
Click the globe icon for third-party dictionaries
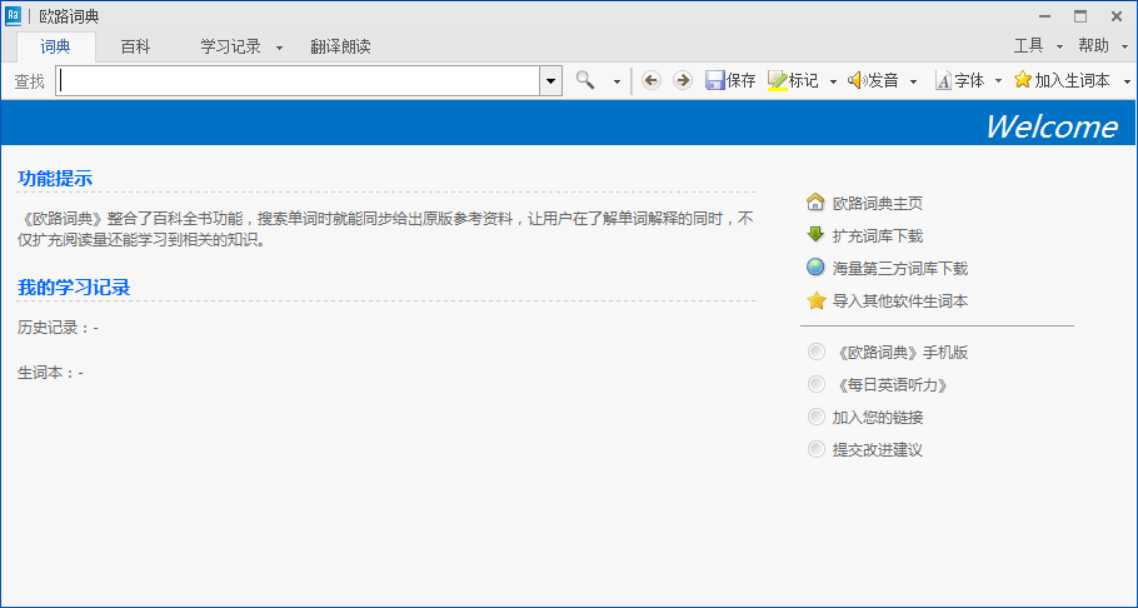pyautogui.click(x=816, y=267)
